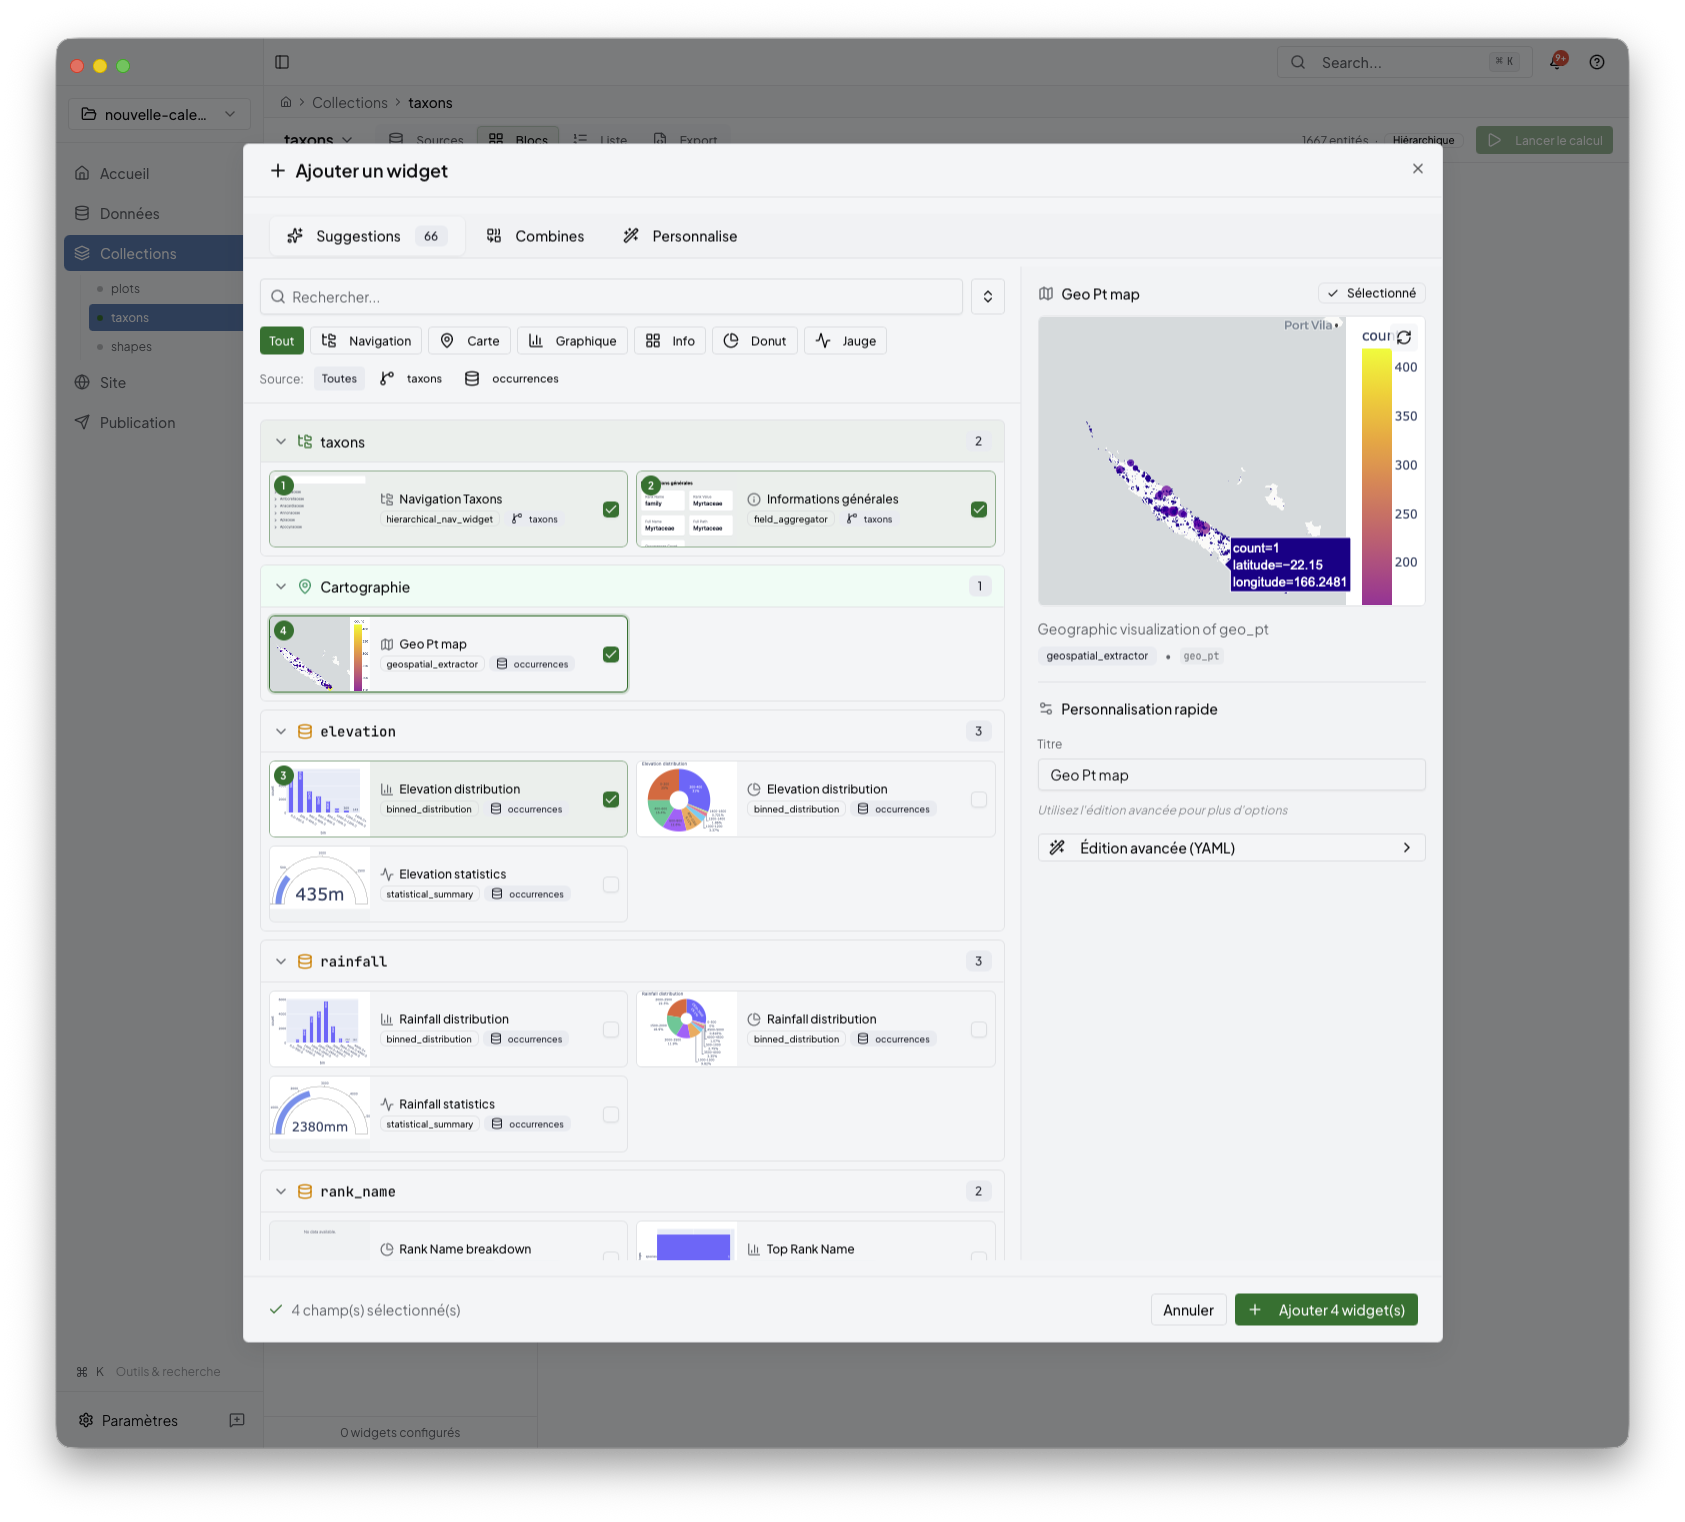This screenshot has width=1685, height=1522.
Task: Enable the Elevation statistics widget checkbox
Action: click(x=611, y=885)
